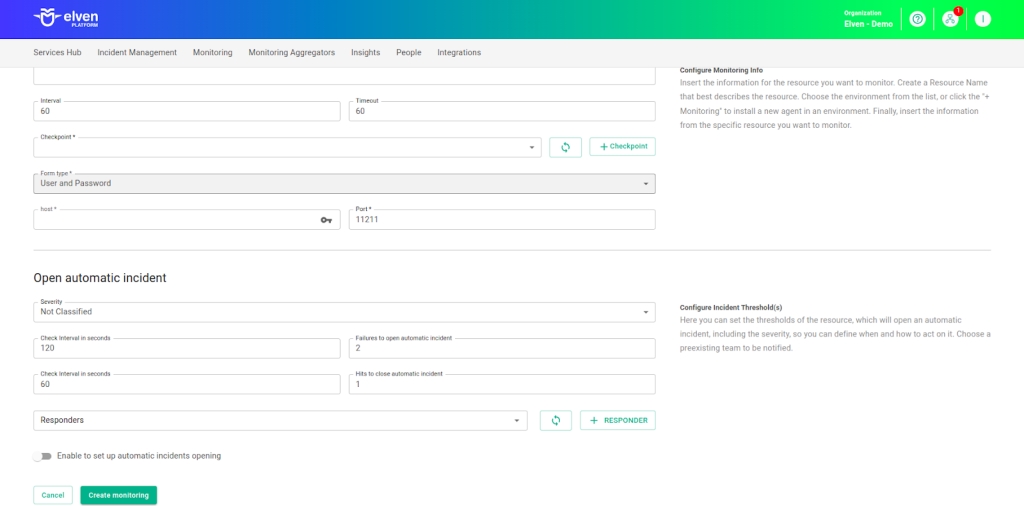Click the key icon in host field
Screen dimensions: 1024x506
326,220
